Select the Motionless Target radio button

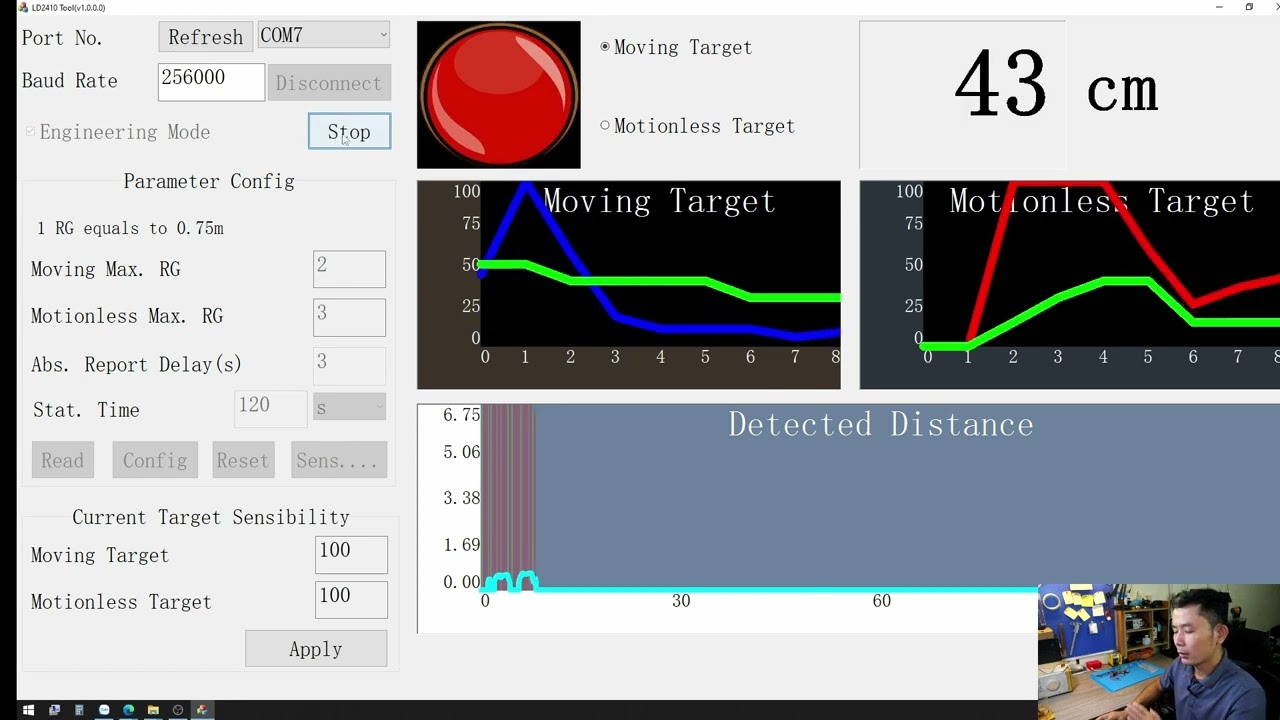click(x=605, y=126)
